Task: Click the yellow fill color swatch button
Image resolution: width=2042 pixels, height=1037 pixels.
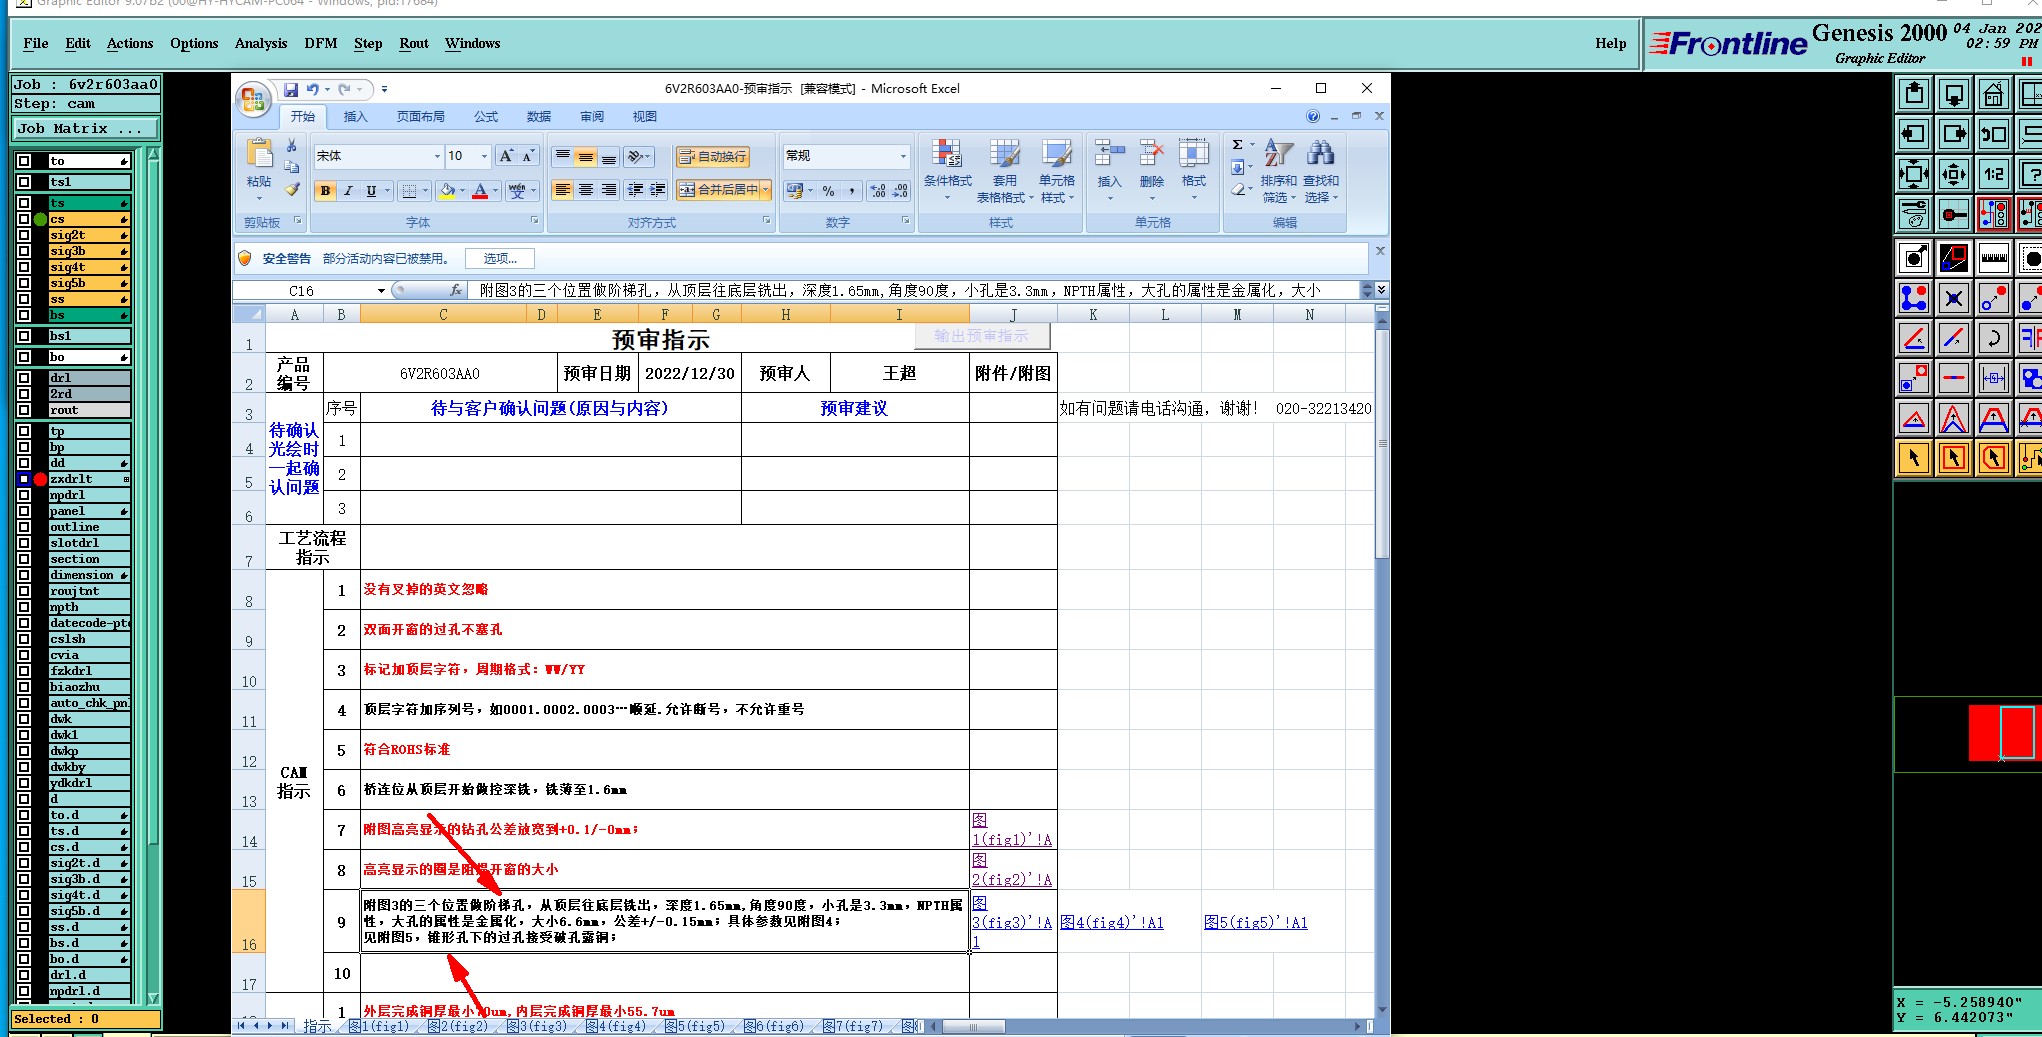Action: pyautogui.click(x=447, y=190)
